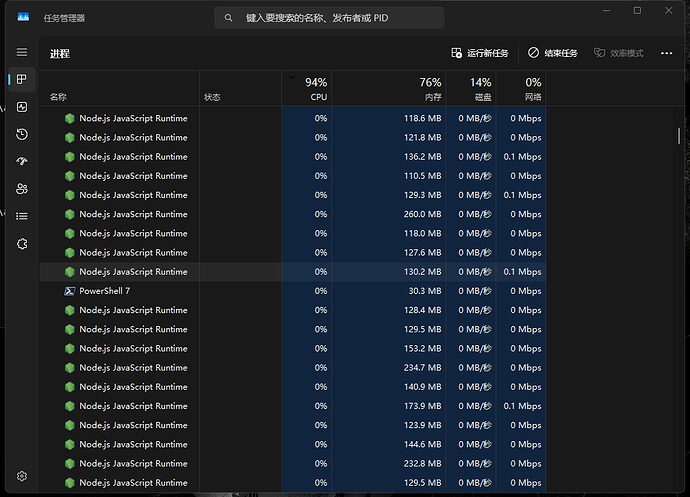Maximize the Task Manager window
This screenshot has width=690, height=497.
637,11
